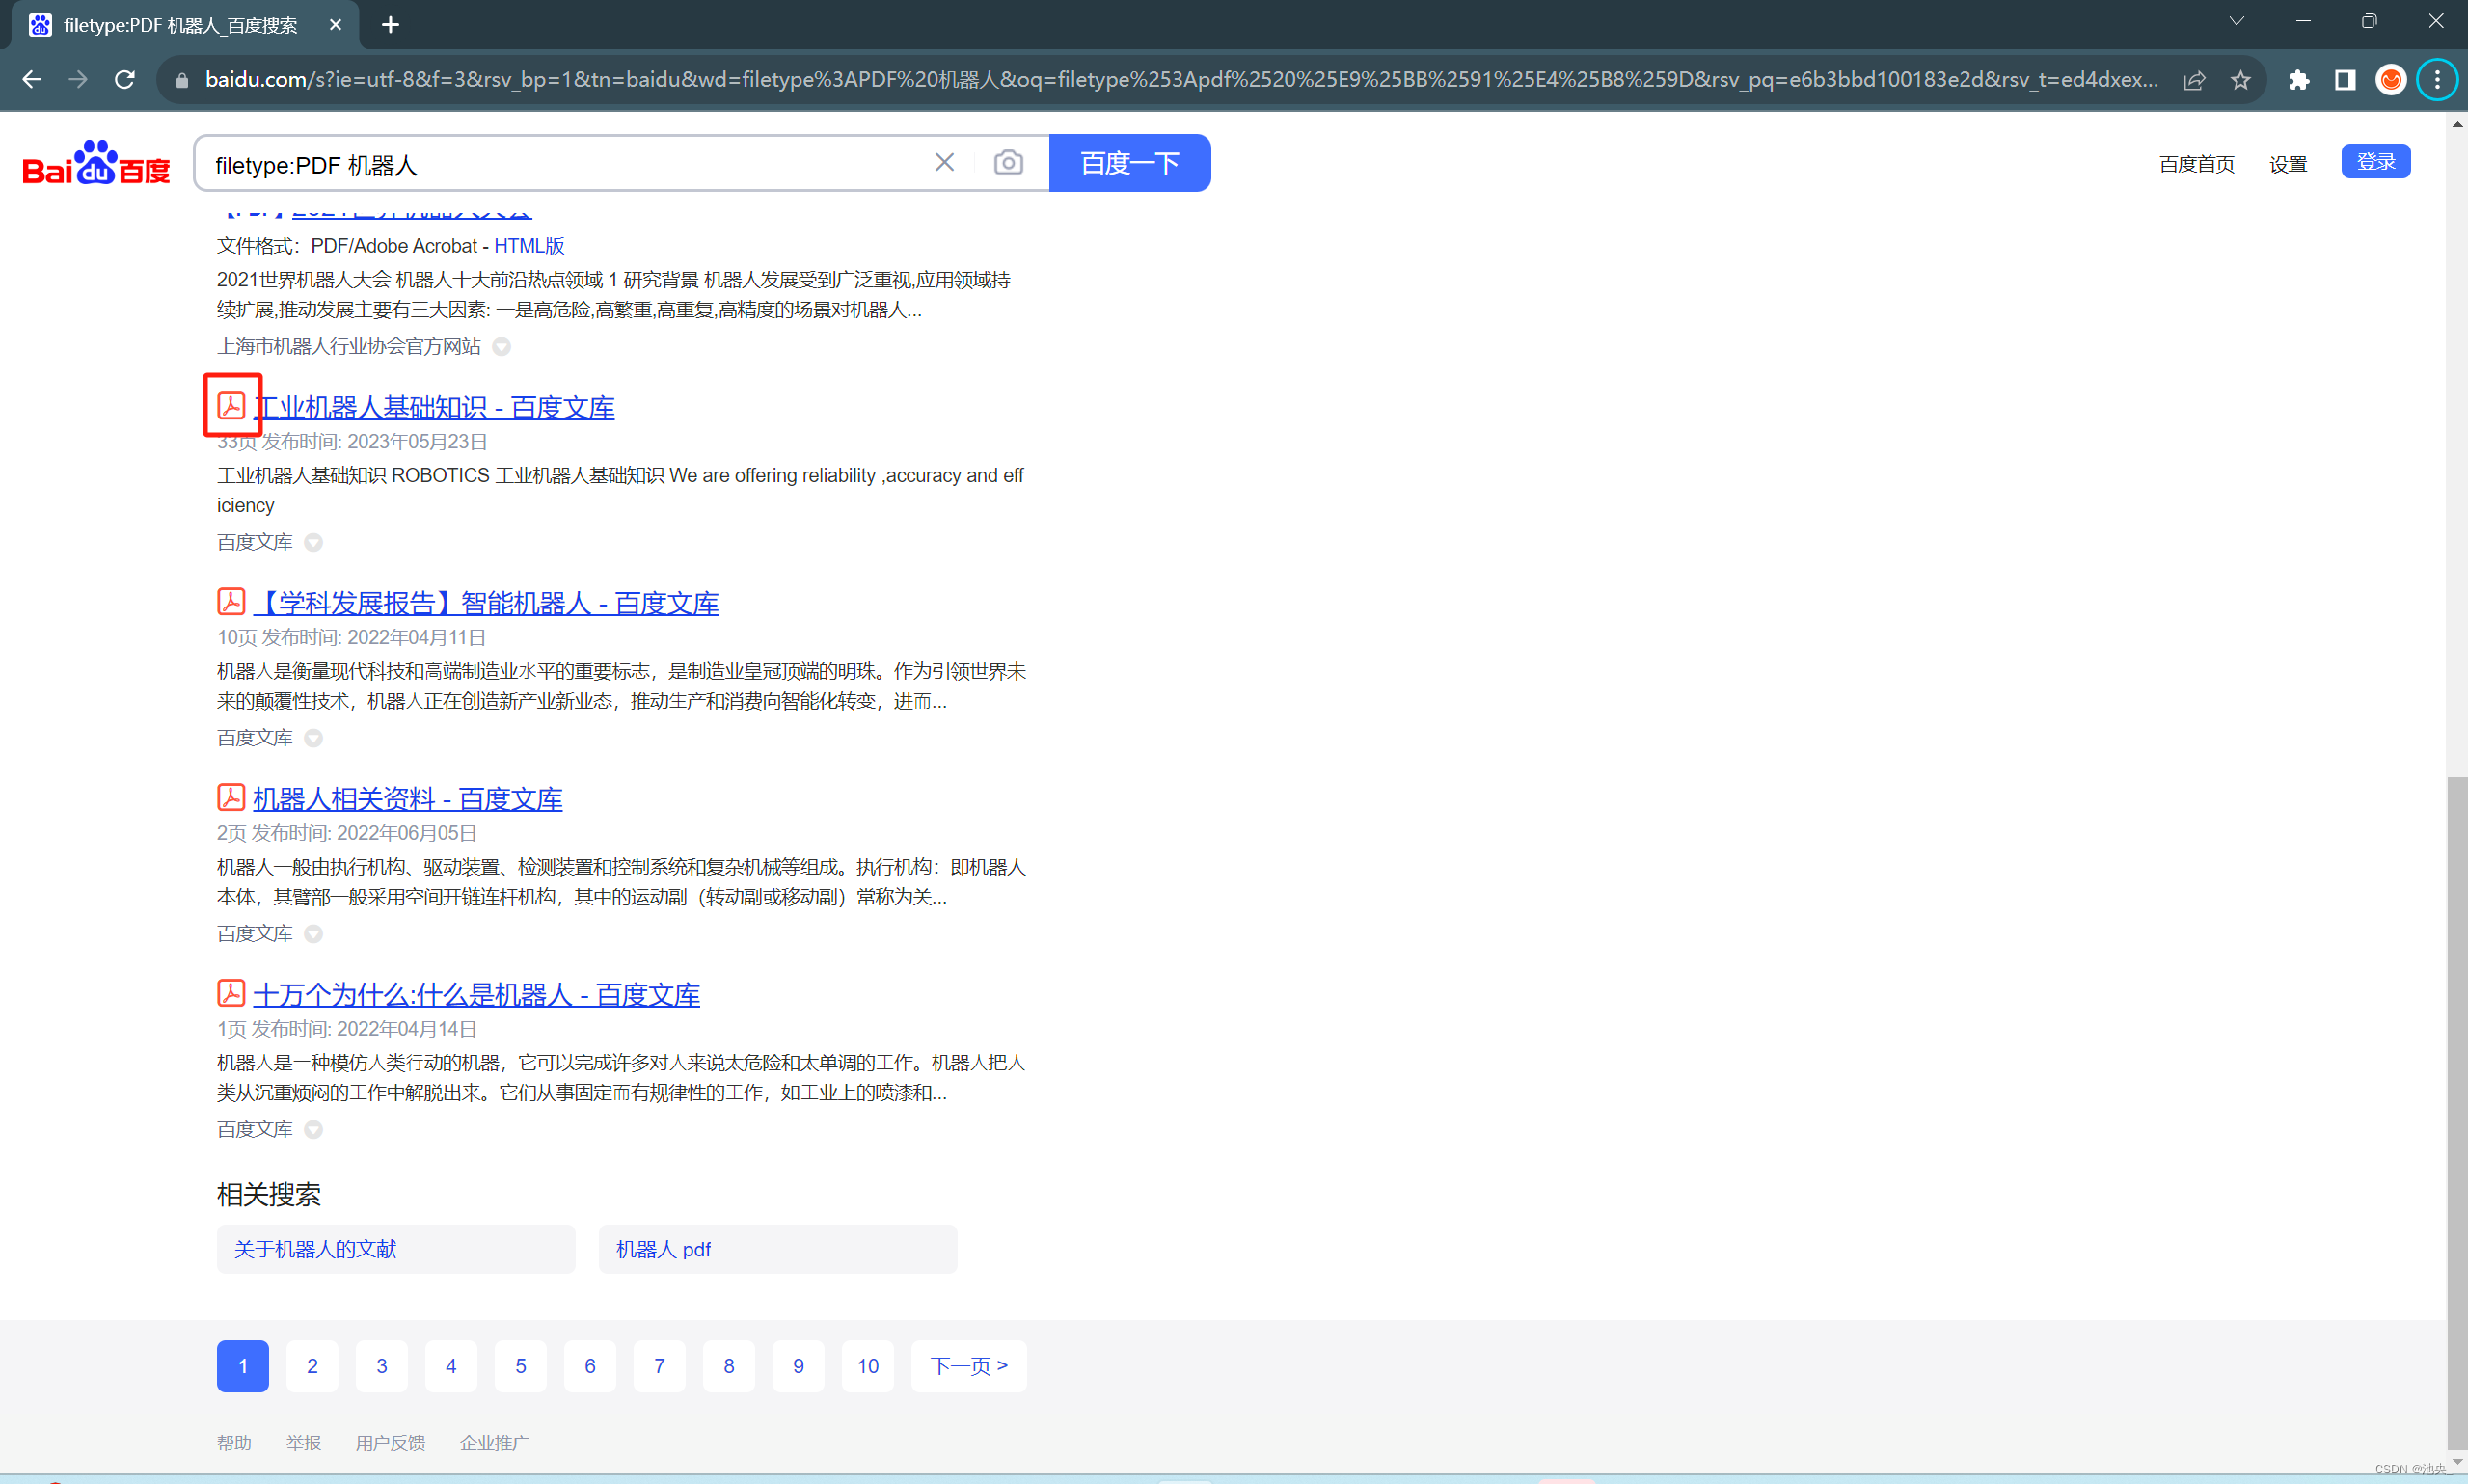Screen dimensions: 2468x1484
Task: Click the browser address bar URL
Action: coord(1180,80)
